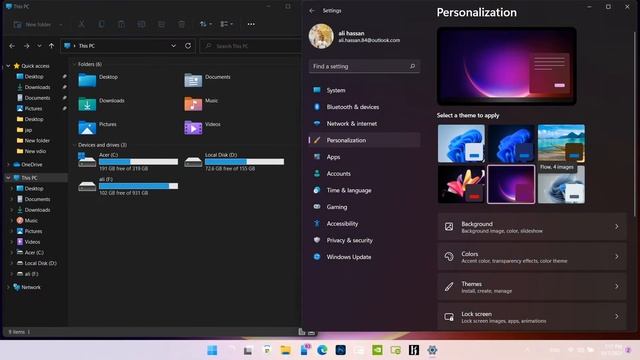Open the Music folder icon in main pane
Image resolution: width=640 pixels, height=360 pixels.
coord(193,104)
